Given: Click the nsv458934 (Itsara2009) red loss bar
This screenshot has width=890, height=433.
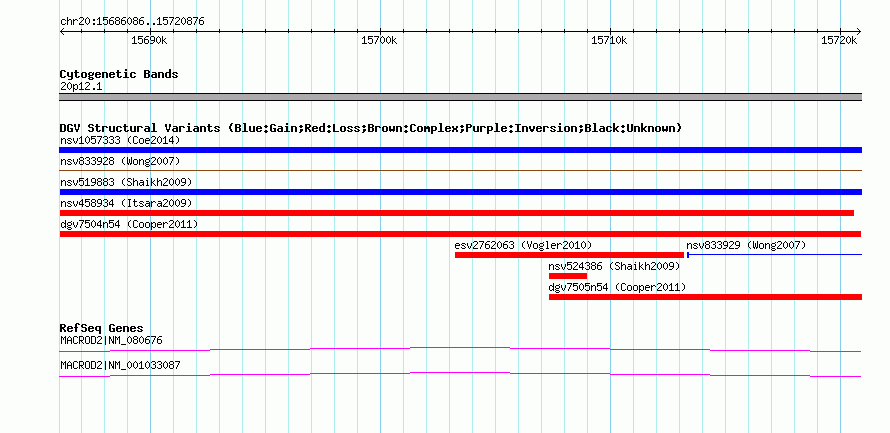Looking at the screenshot, I should click(x=456, y=213).
